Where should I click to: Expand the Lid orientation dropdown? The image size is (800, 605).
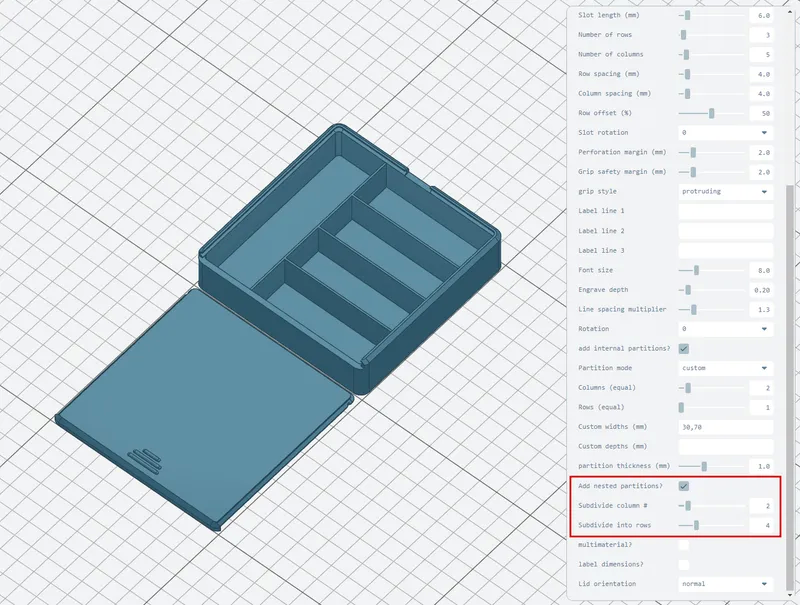725,584
